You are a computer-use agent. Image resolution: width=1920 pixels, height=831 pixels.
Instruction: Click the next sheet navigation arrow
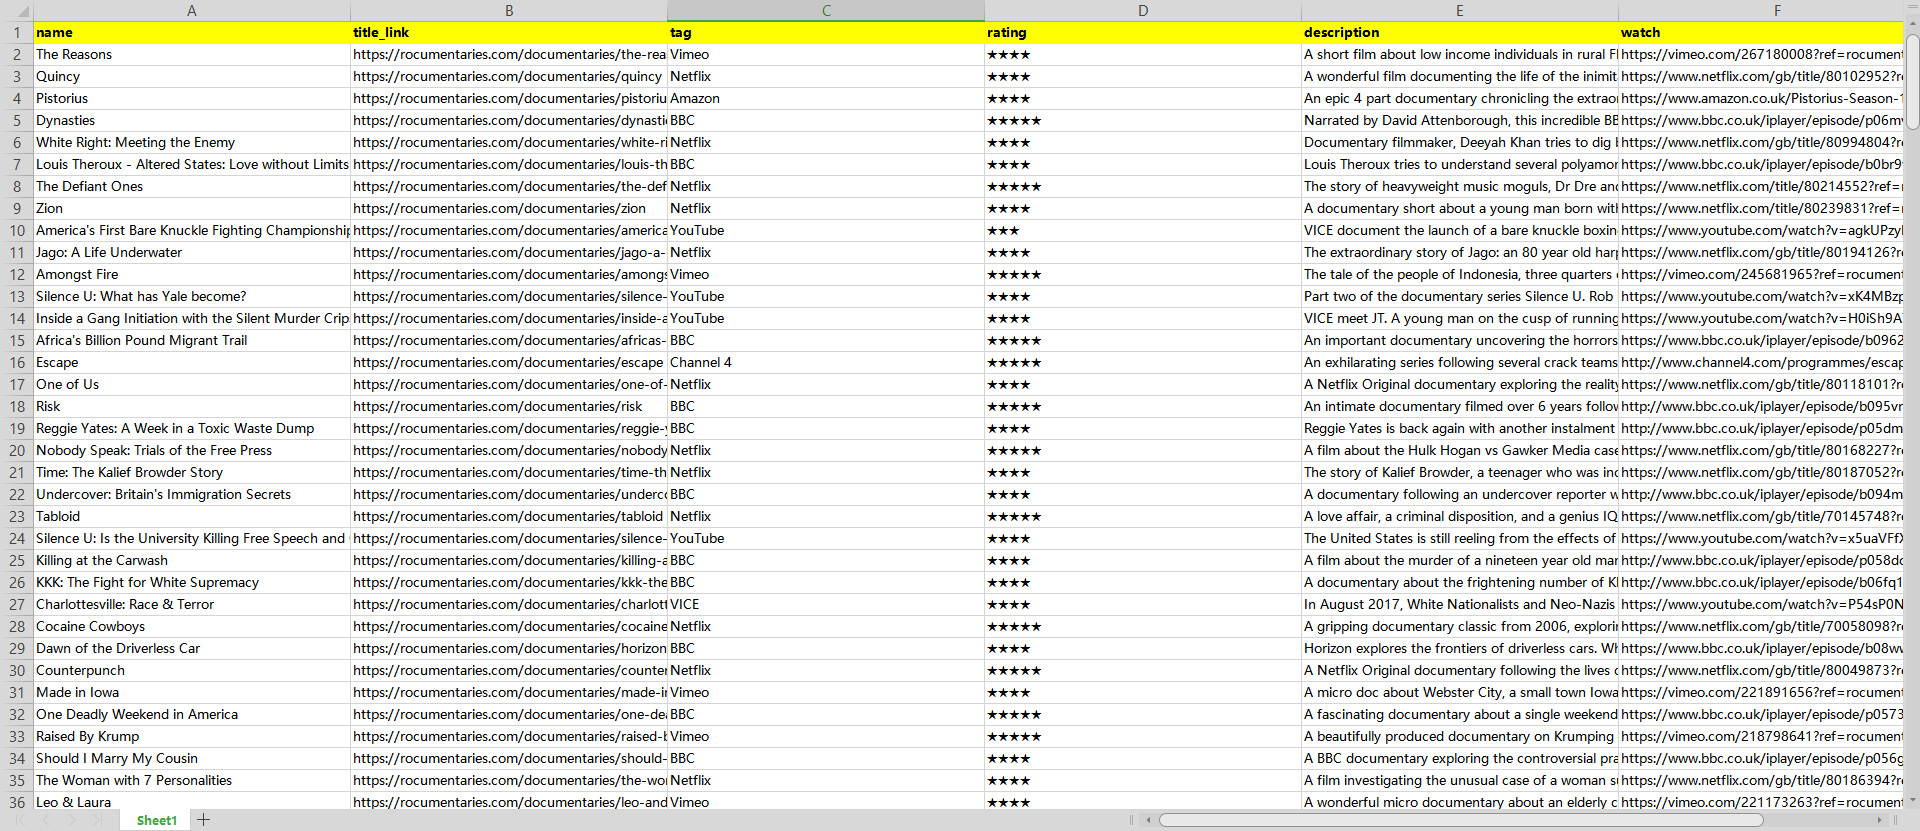click(72, 820)
